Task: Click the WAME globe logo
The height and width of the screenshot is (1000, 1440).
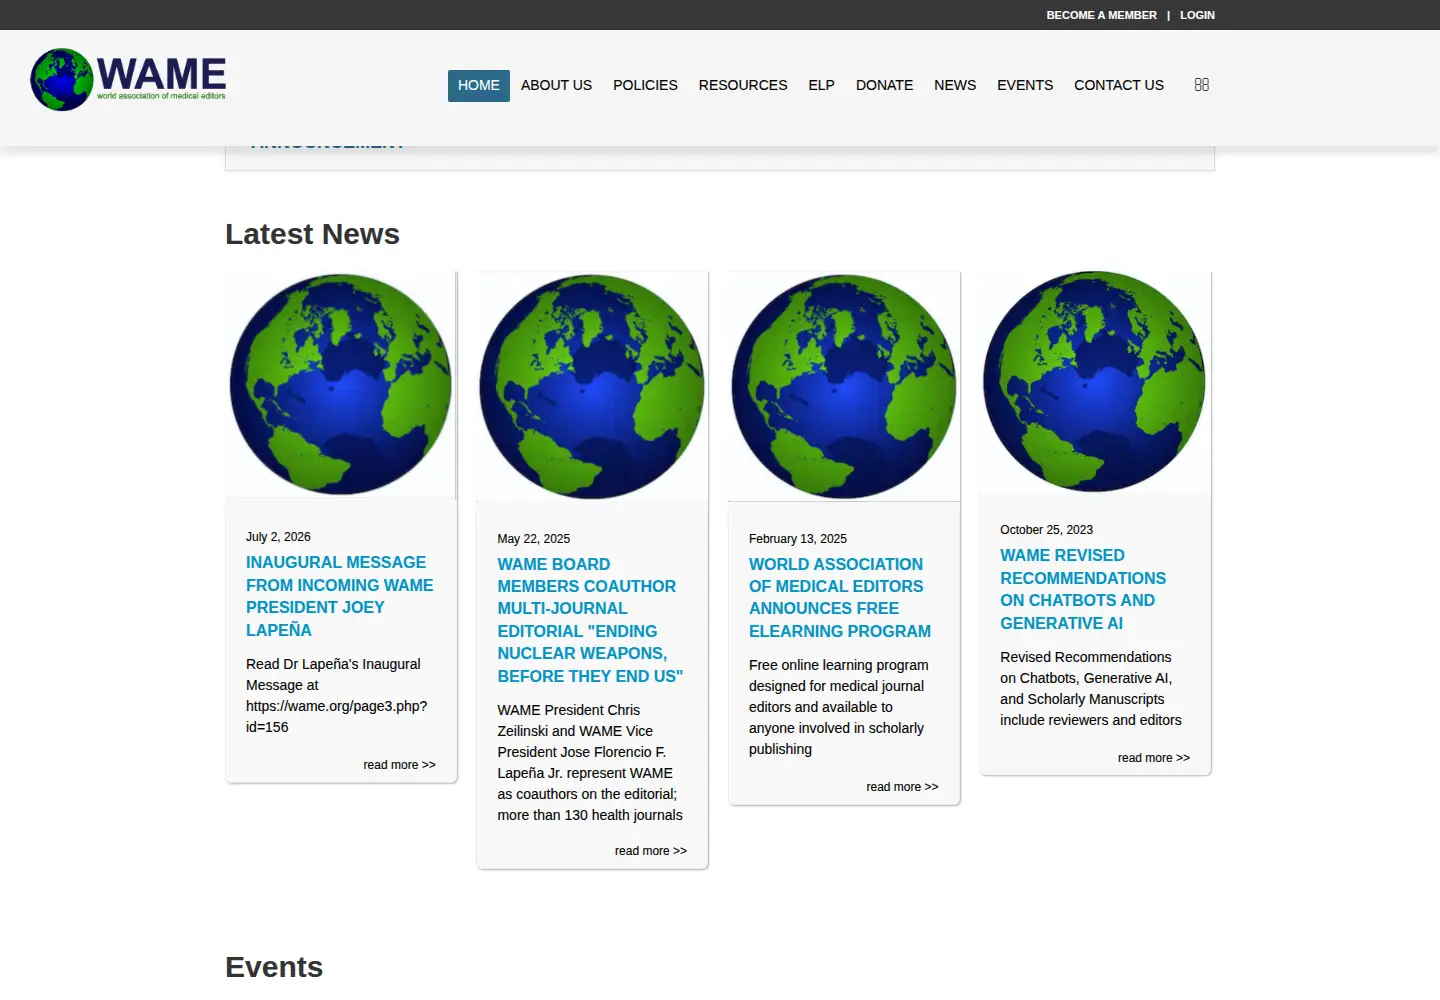Action: pos(128,79)
